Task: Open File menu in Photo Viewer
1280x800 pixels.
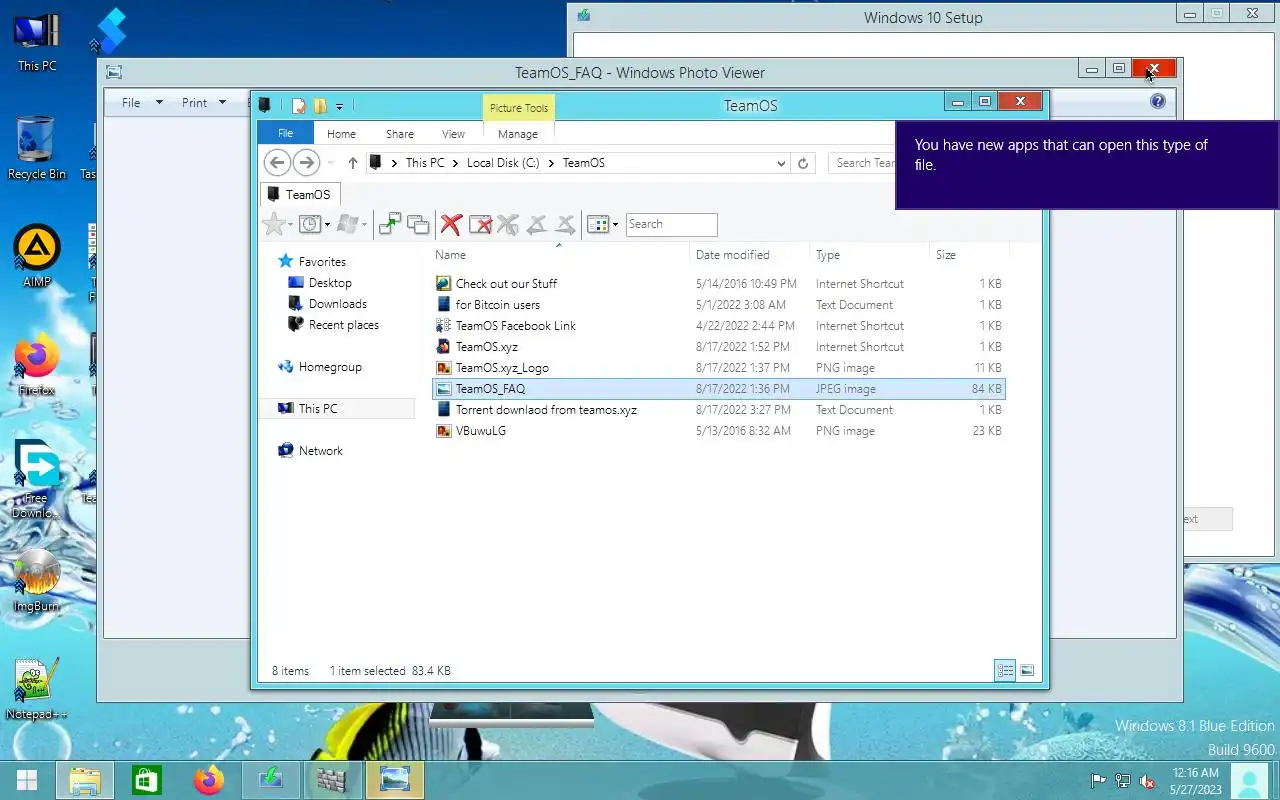Action: coord(141,102)
